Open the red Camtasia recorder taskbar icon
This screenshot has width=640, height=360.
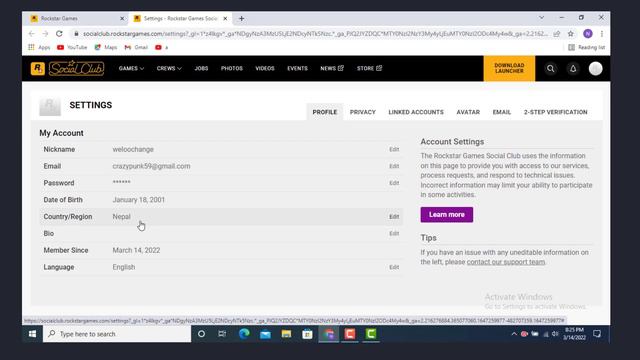pos(350,334)
